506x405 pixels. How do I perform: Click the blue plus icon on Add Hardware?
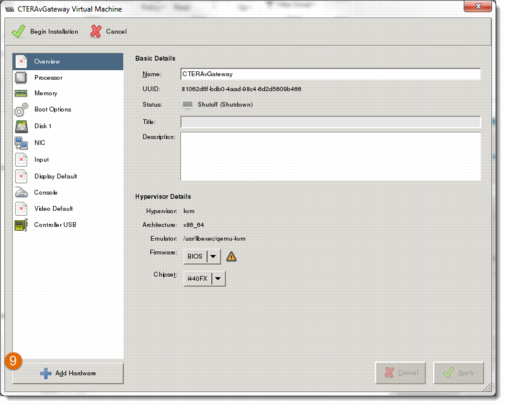point(46,373)
